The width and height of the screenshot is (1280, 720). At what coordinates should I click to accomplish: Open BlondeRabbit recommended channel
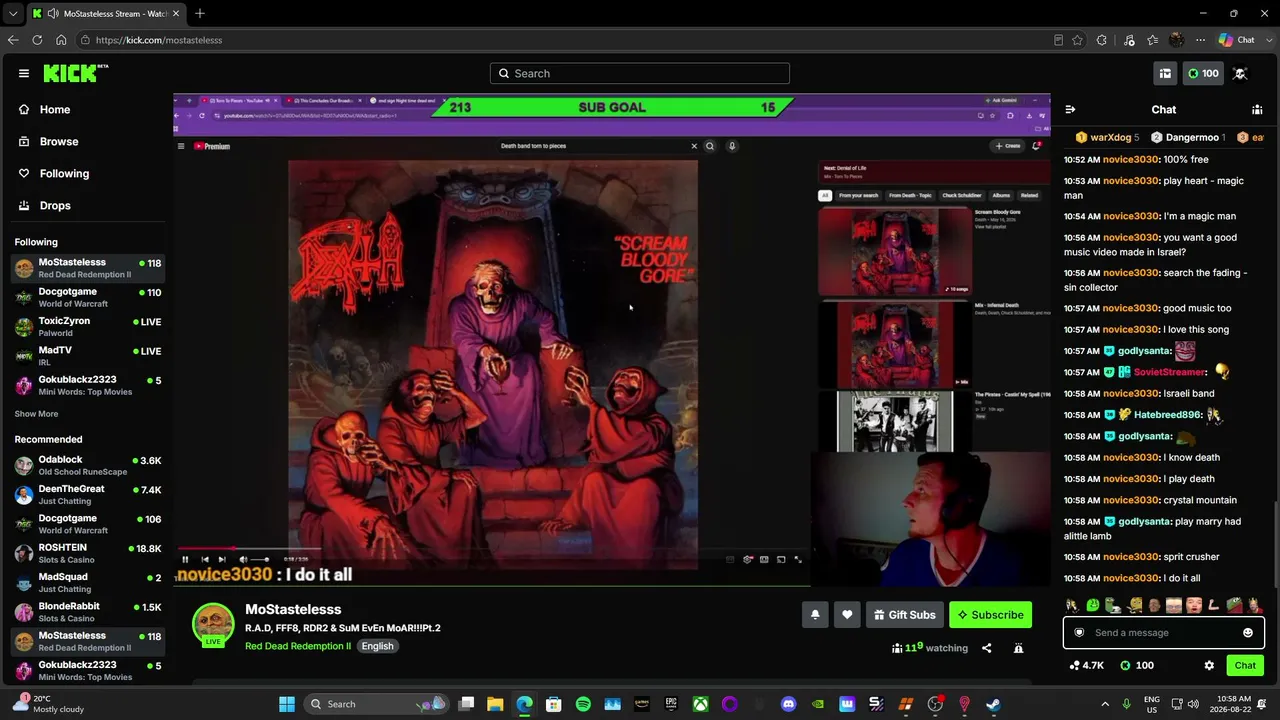[x=88, y=612]
